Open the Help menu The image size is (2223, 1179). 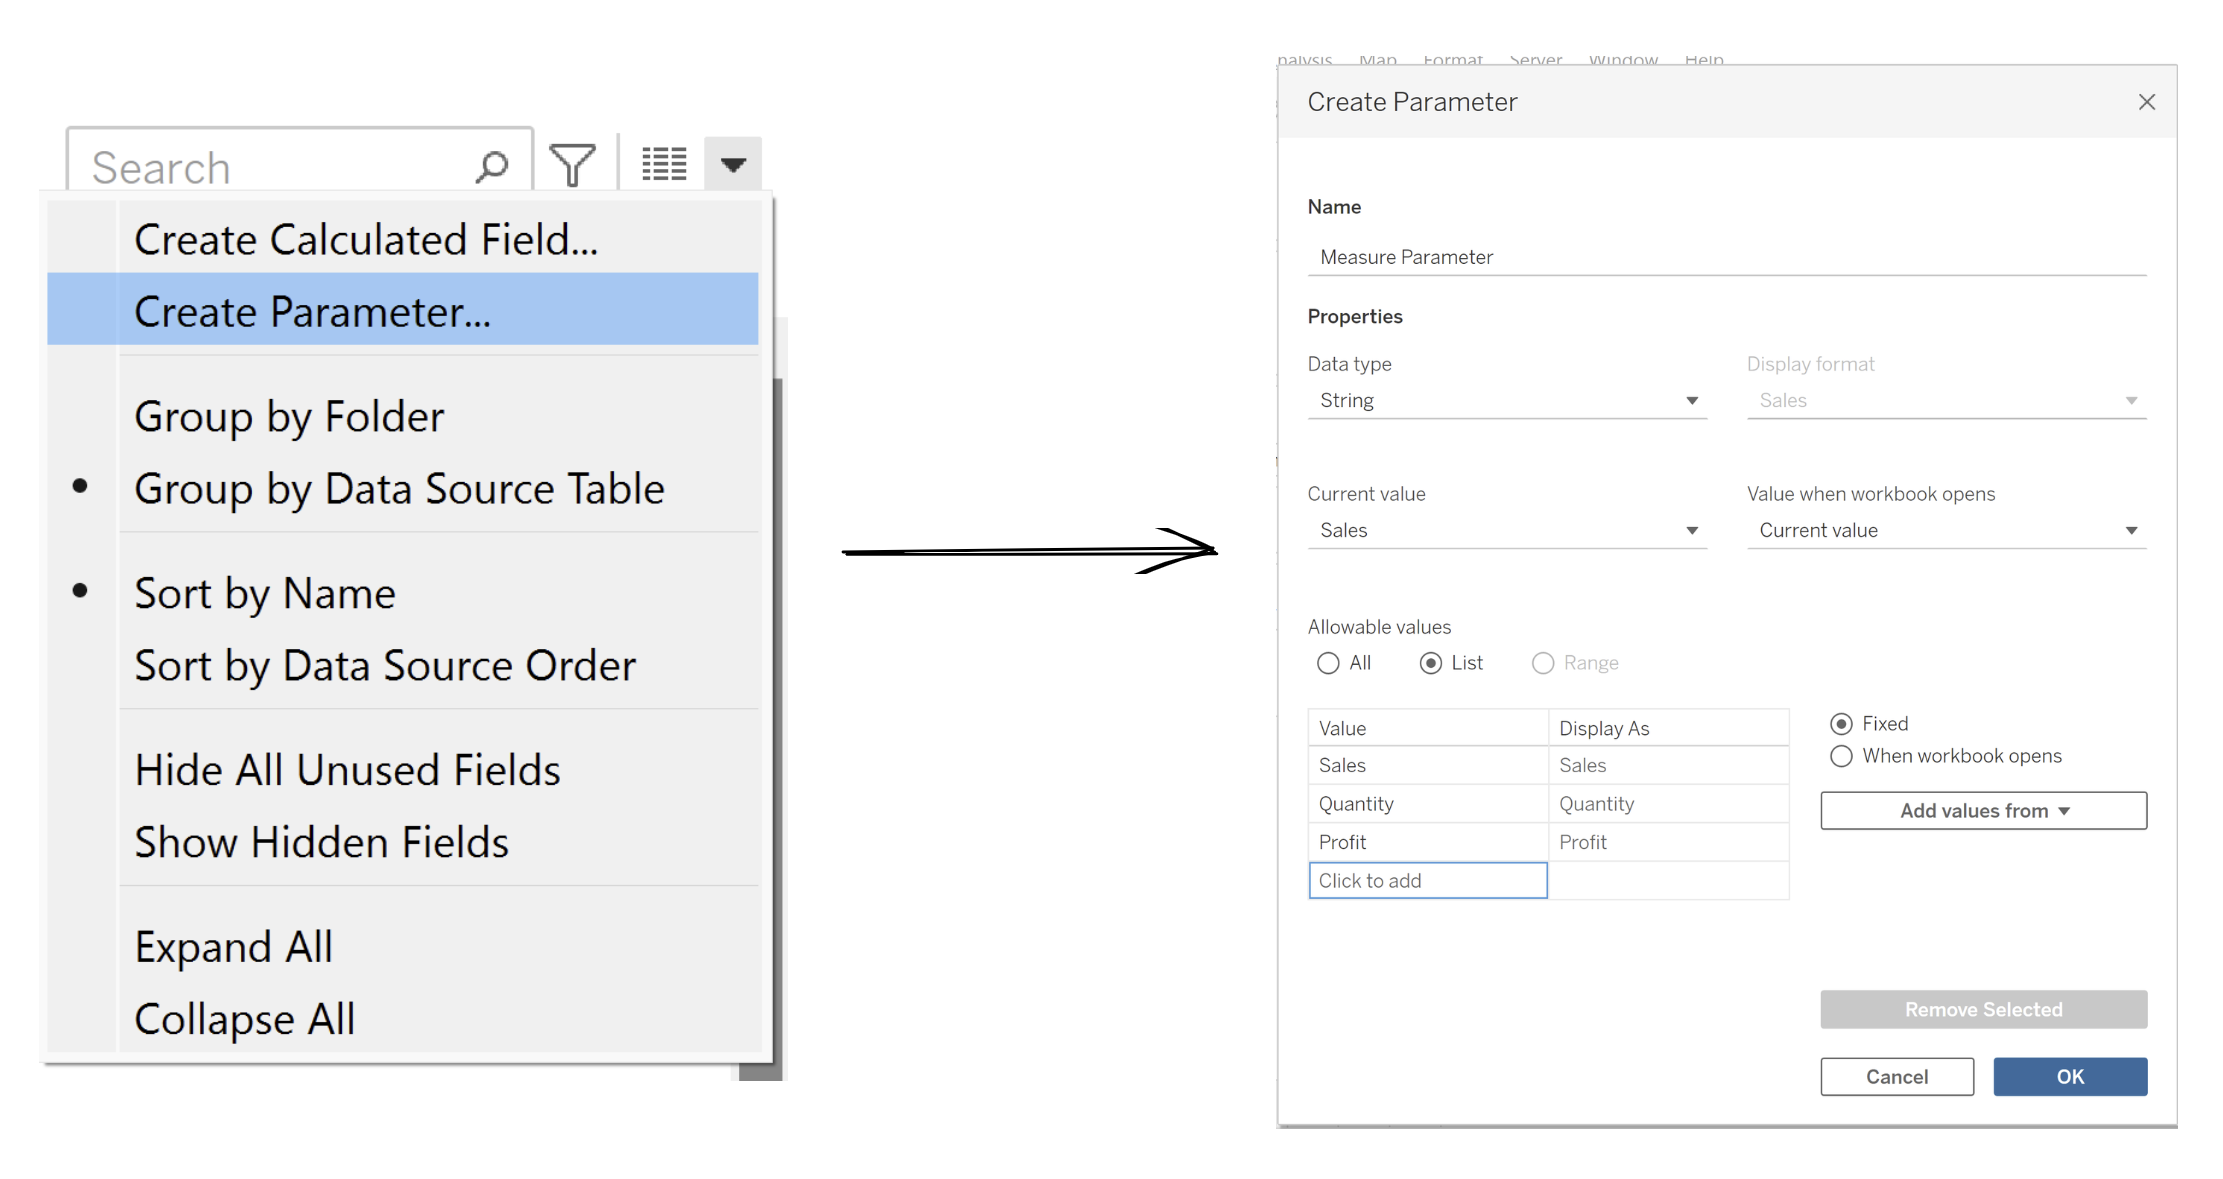pos(1703,59)
